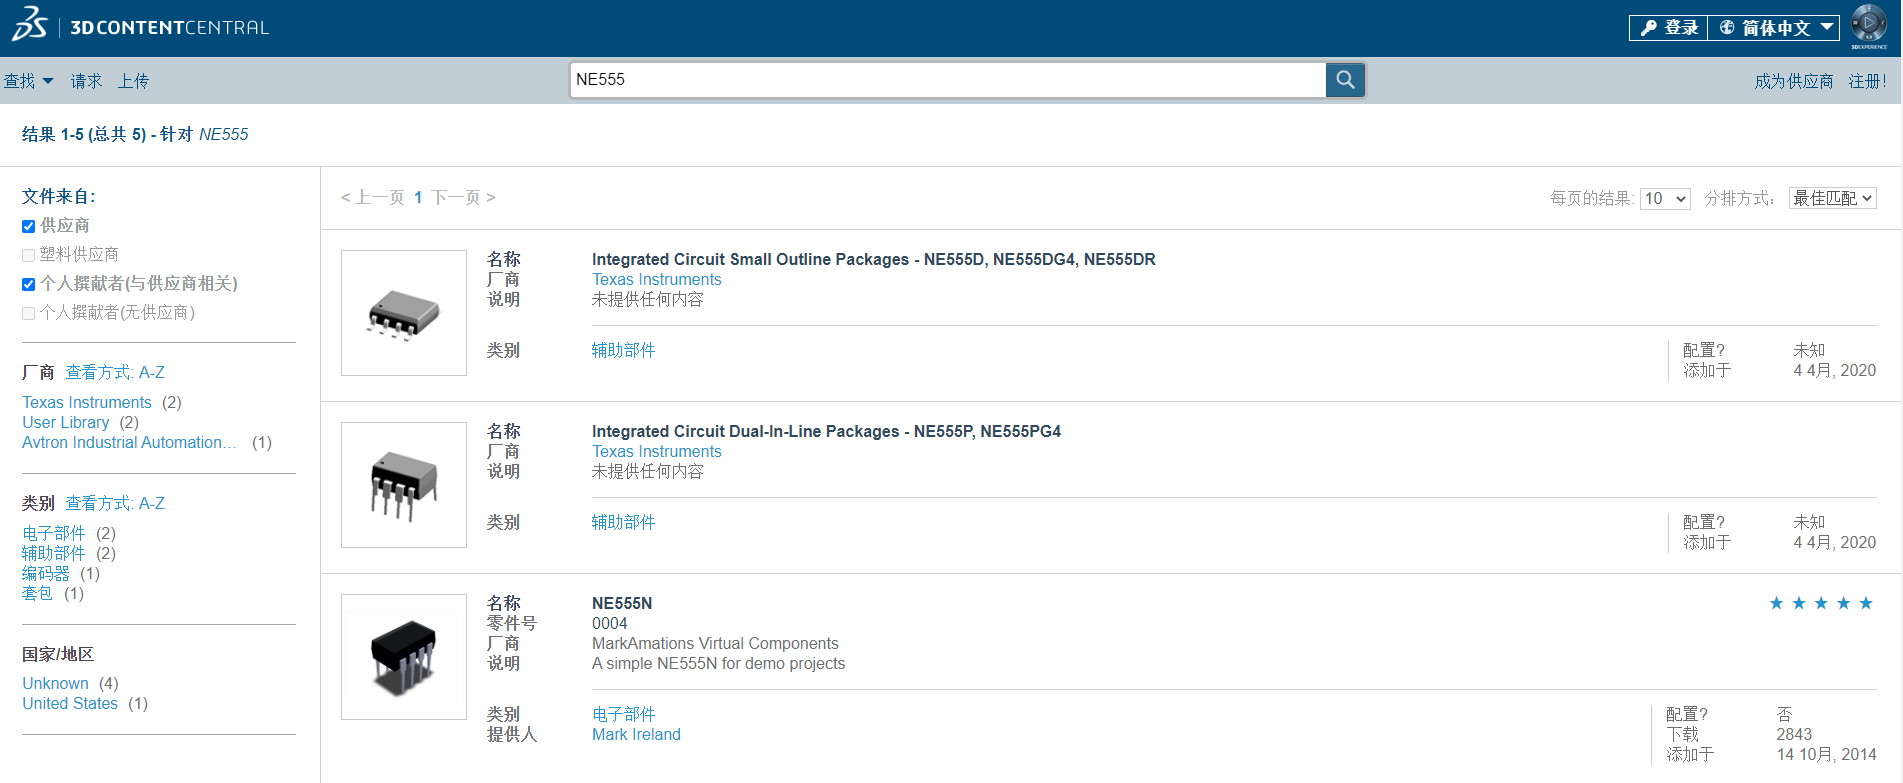Filter by Unknown country

pyautogui.click(x=55, y=683)
